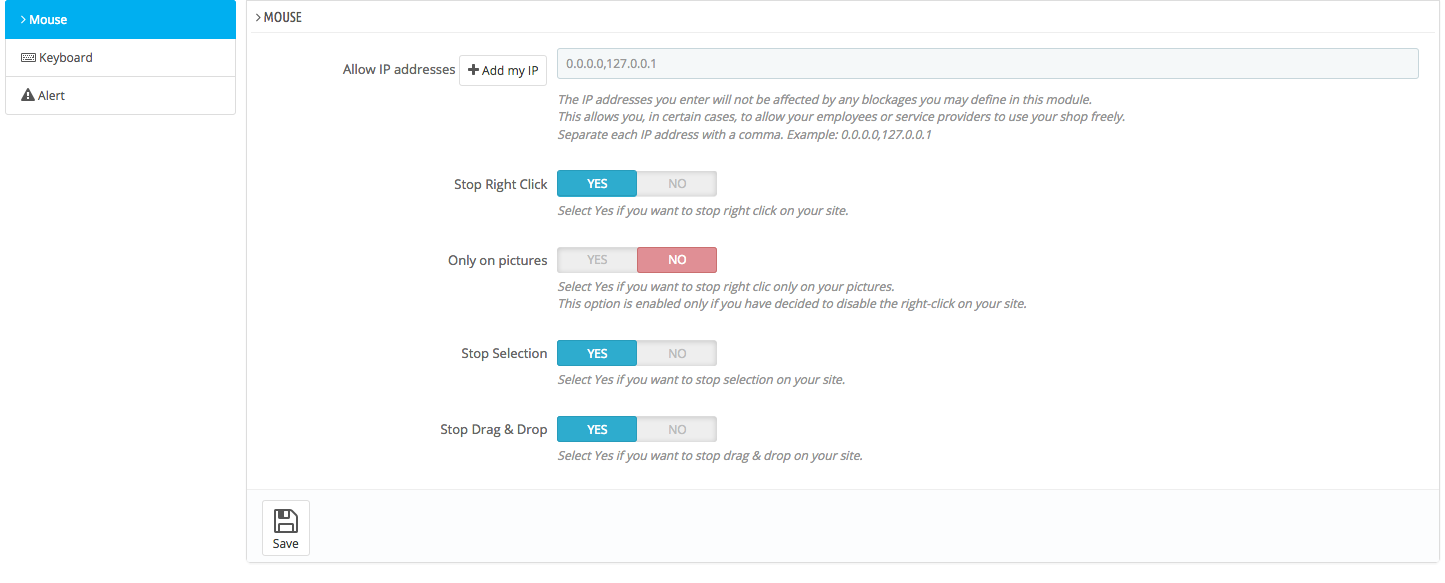Click the Add my IP button
The width and height of the screenshot is (1445, 583).
coord(503,70)
